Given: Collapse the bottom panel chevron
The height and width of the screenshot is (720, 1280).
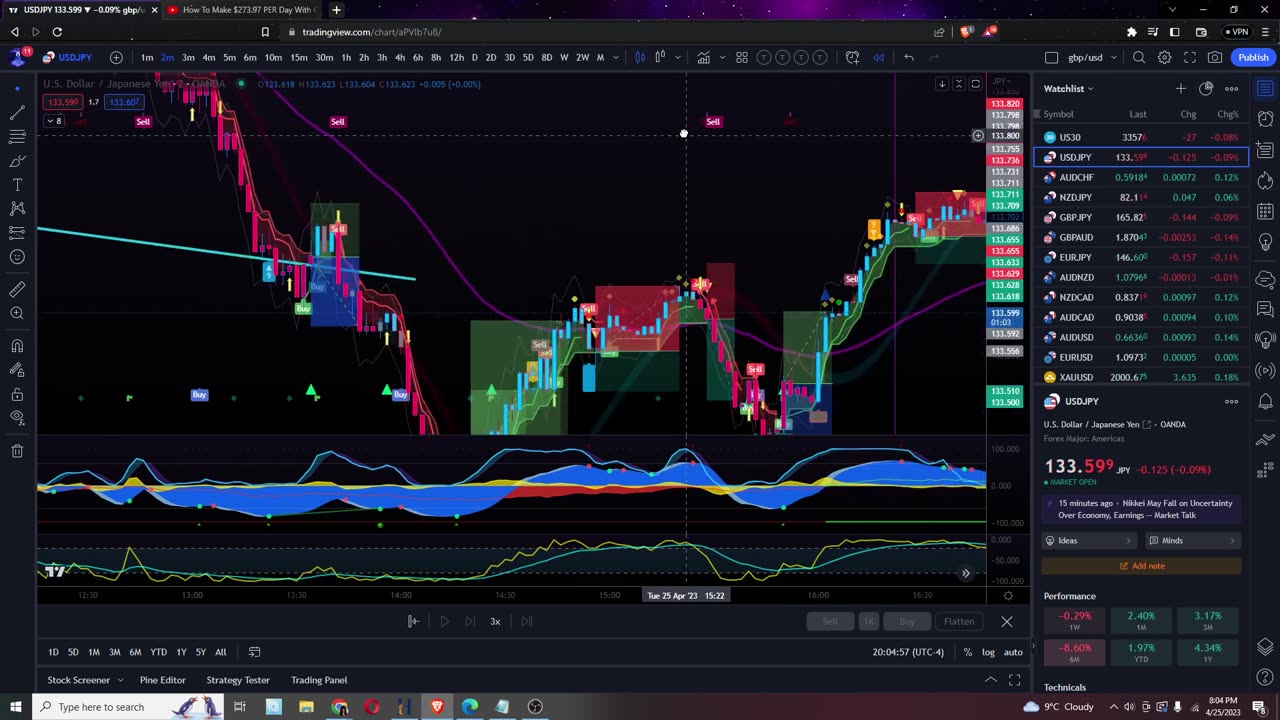Looking at the screenshot, I should click(991, 680).
